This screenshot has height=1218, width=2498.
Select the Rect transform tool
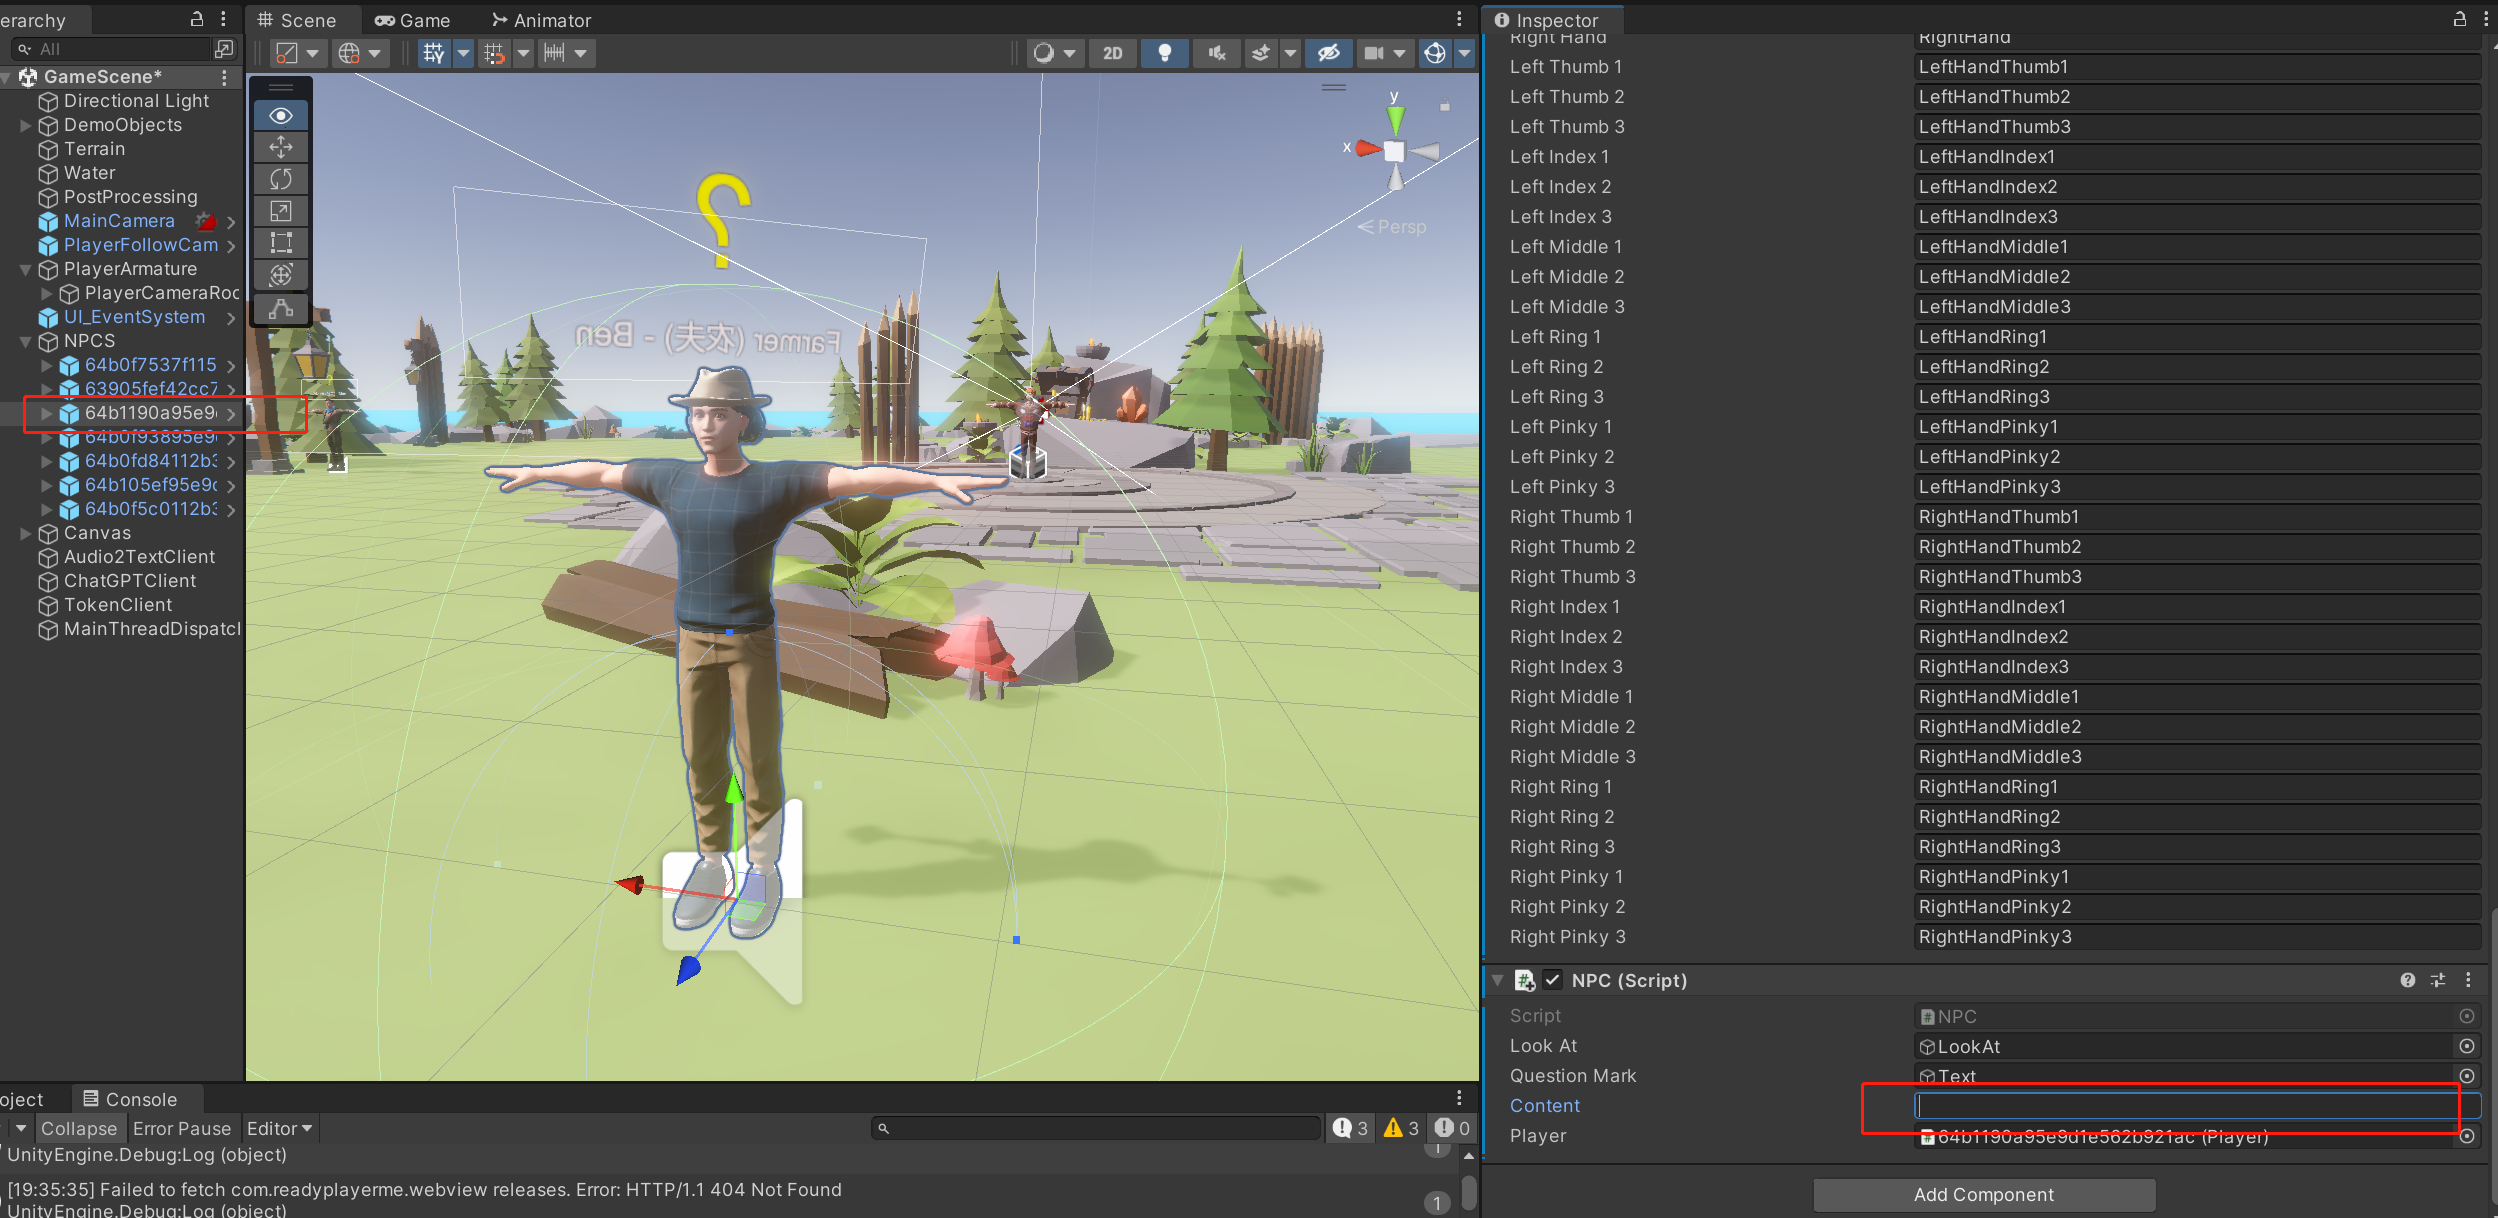tap(281, 243)
